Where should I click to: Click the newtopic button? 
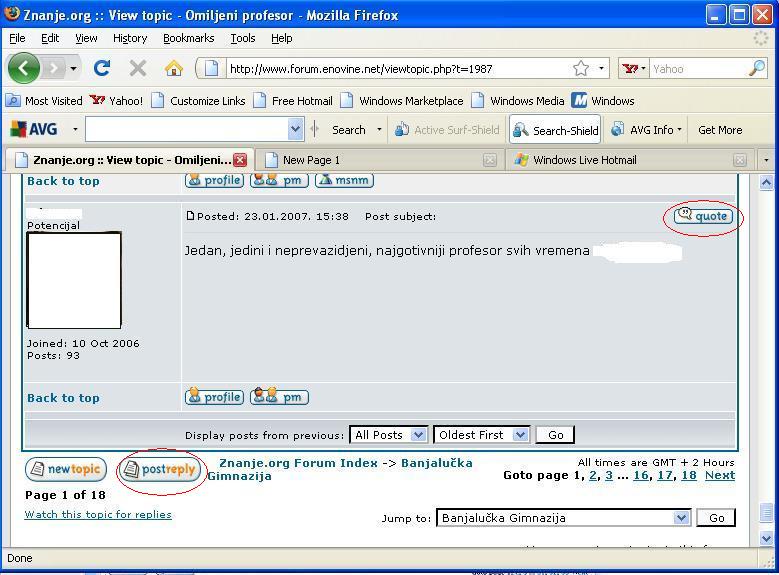[x=65, y=469]
